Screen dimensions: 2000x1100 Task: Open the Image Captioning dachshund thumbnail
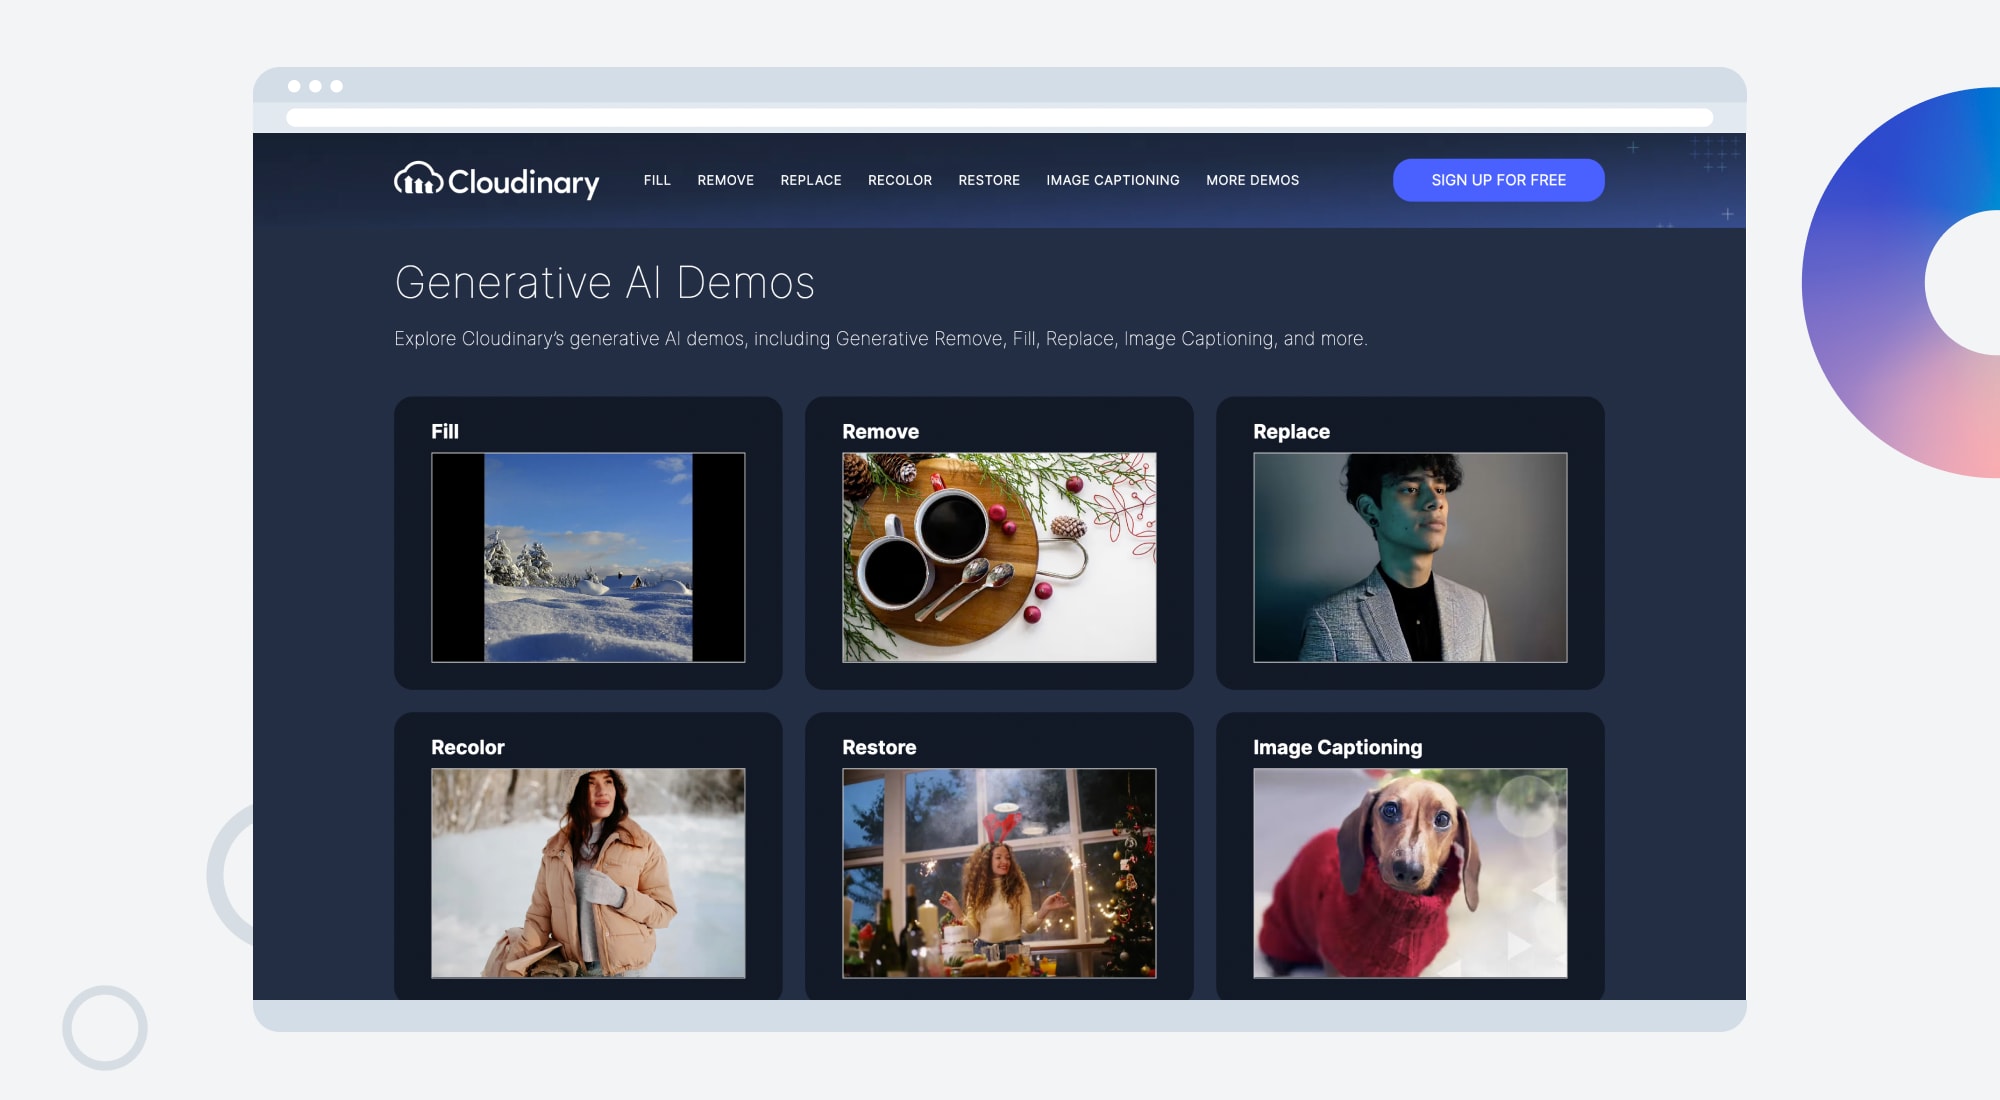pos(1410,873)
